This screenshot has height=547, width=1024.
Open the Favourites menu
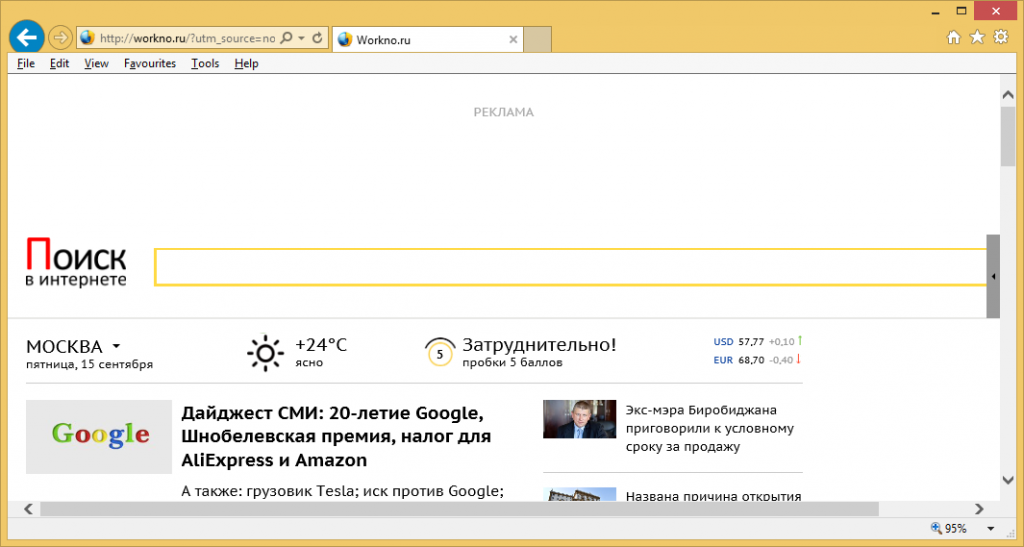coord(150,63)
